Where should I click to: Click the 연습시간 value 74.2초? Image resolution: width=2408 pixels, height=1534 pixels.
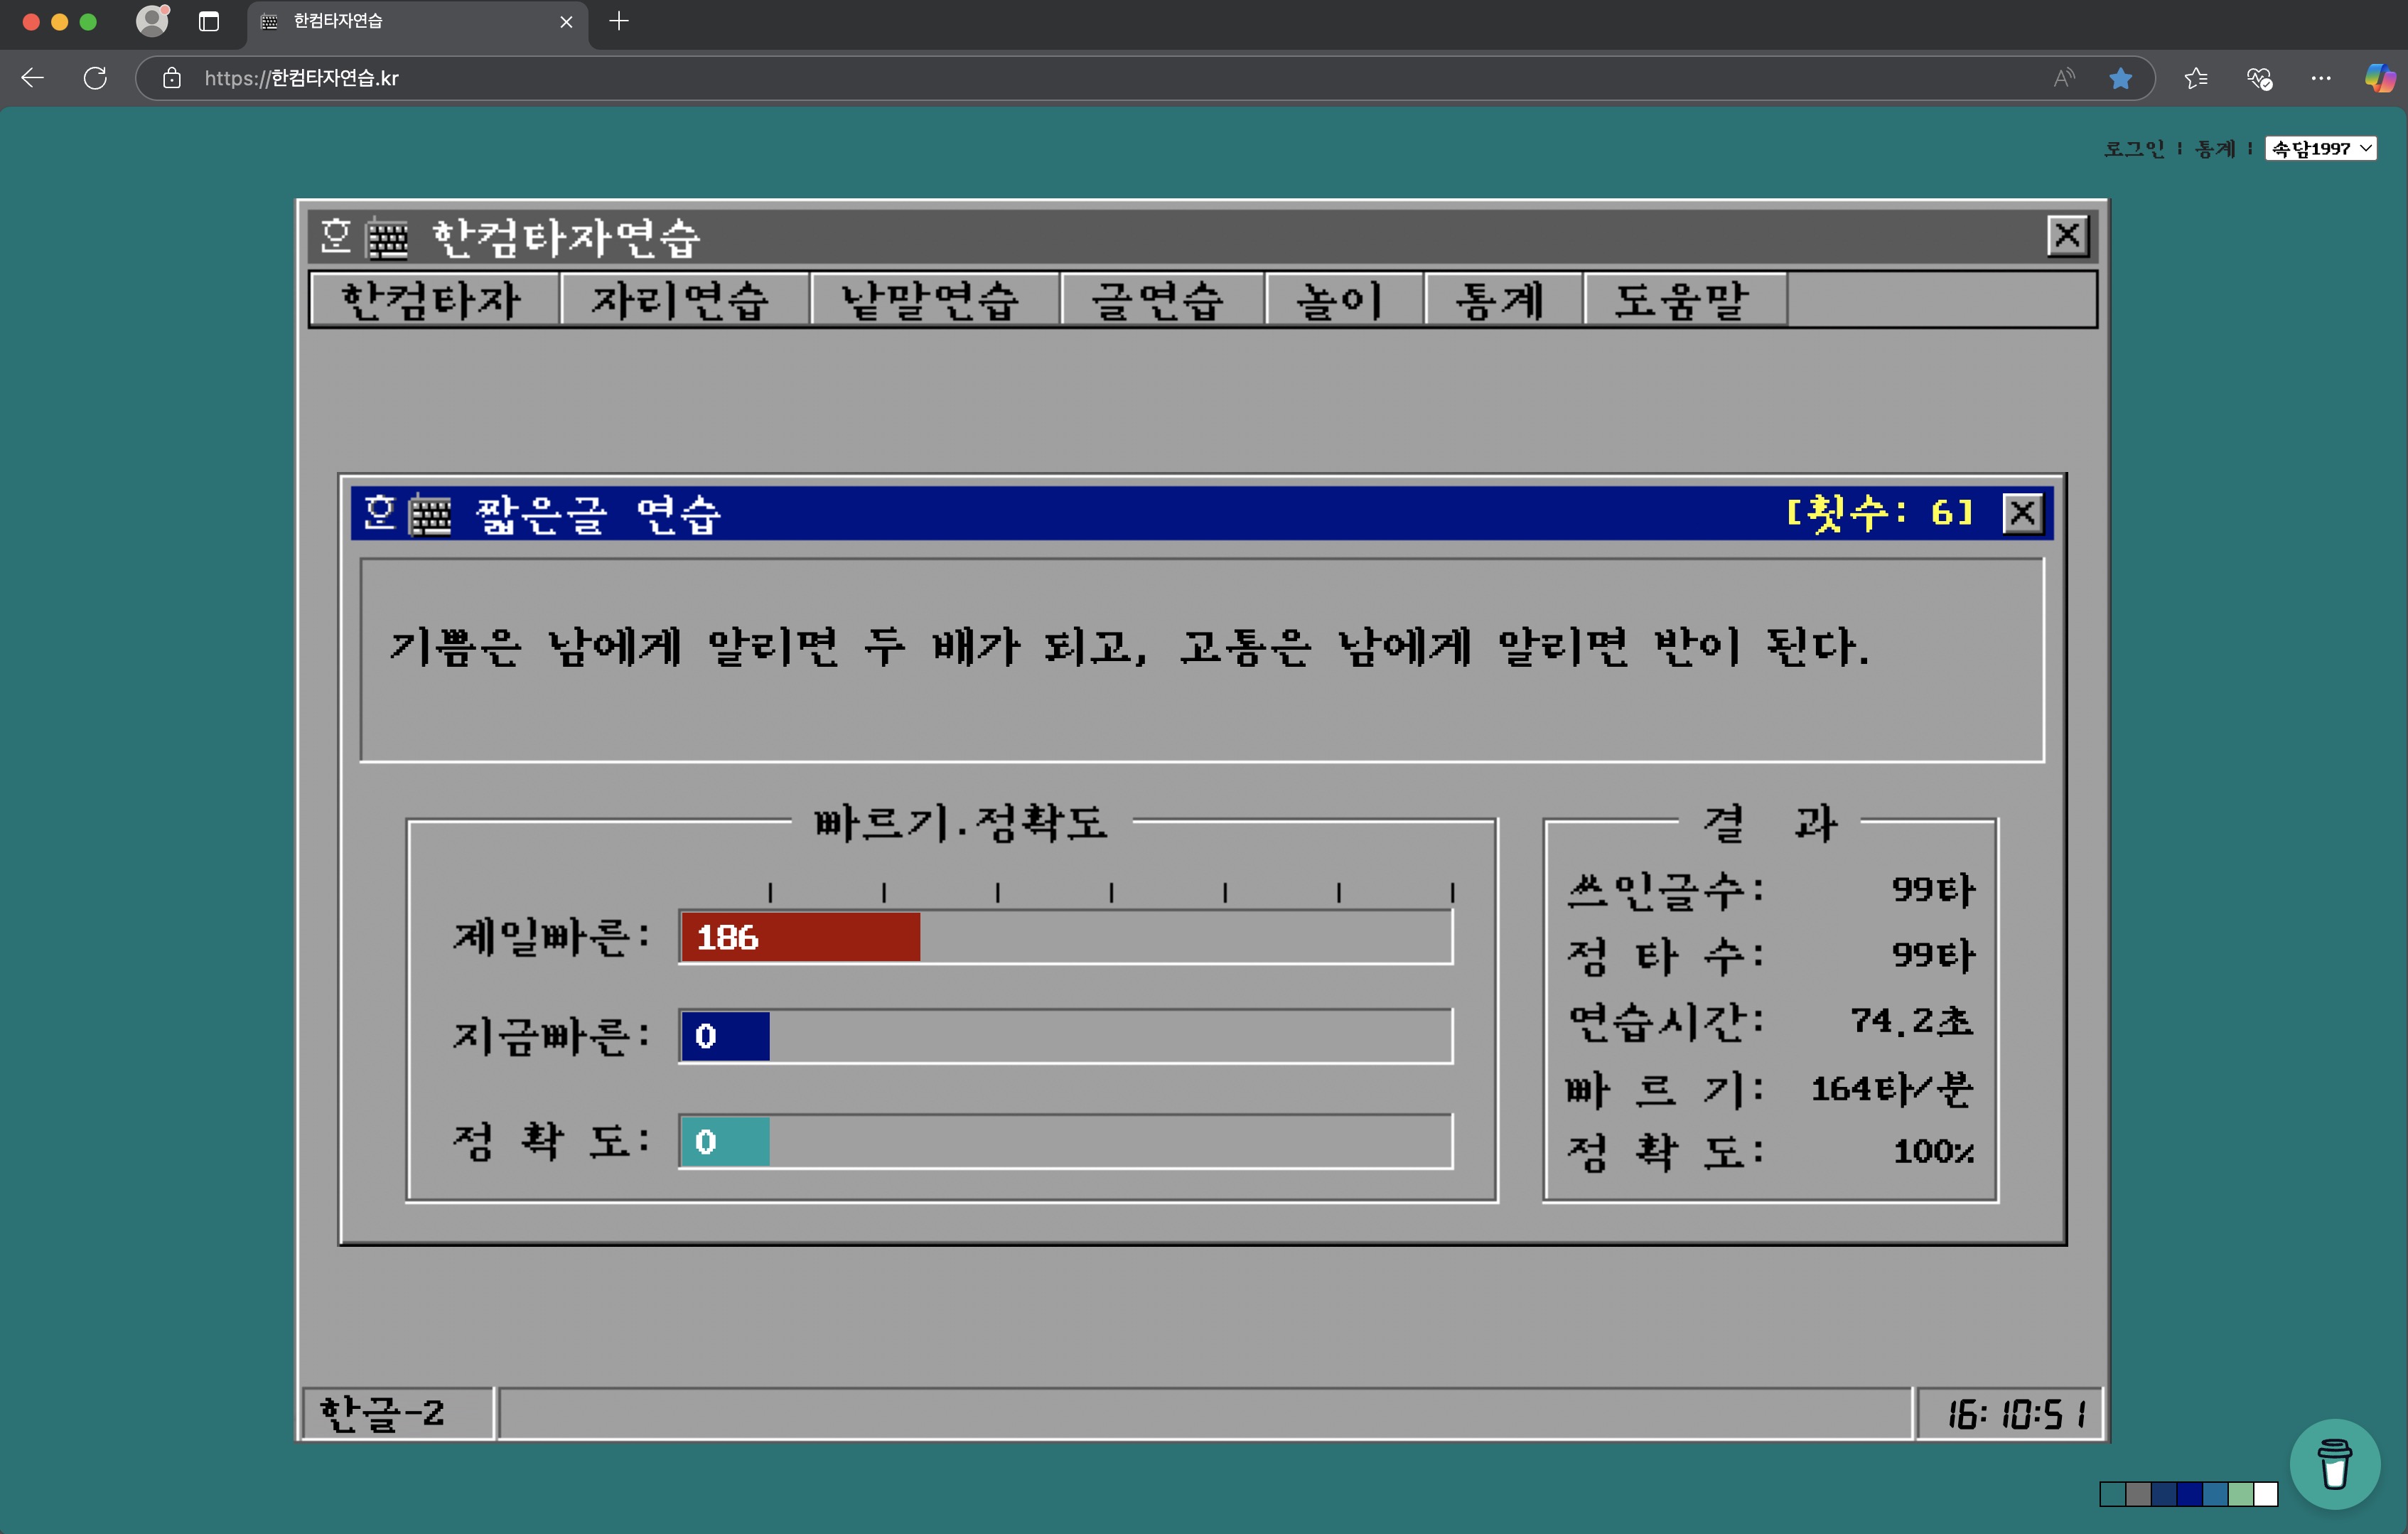tap(1911, 1020)
